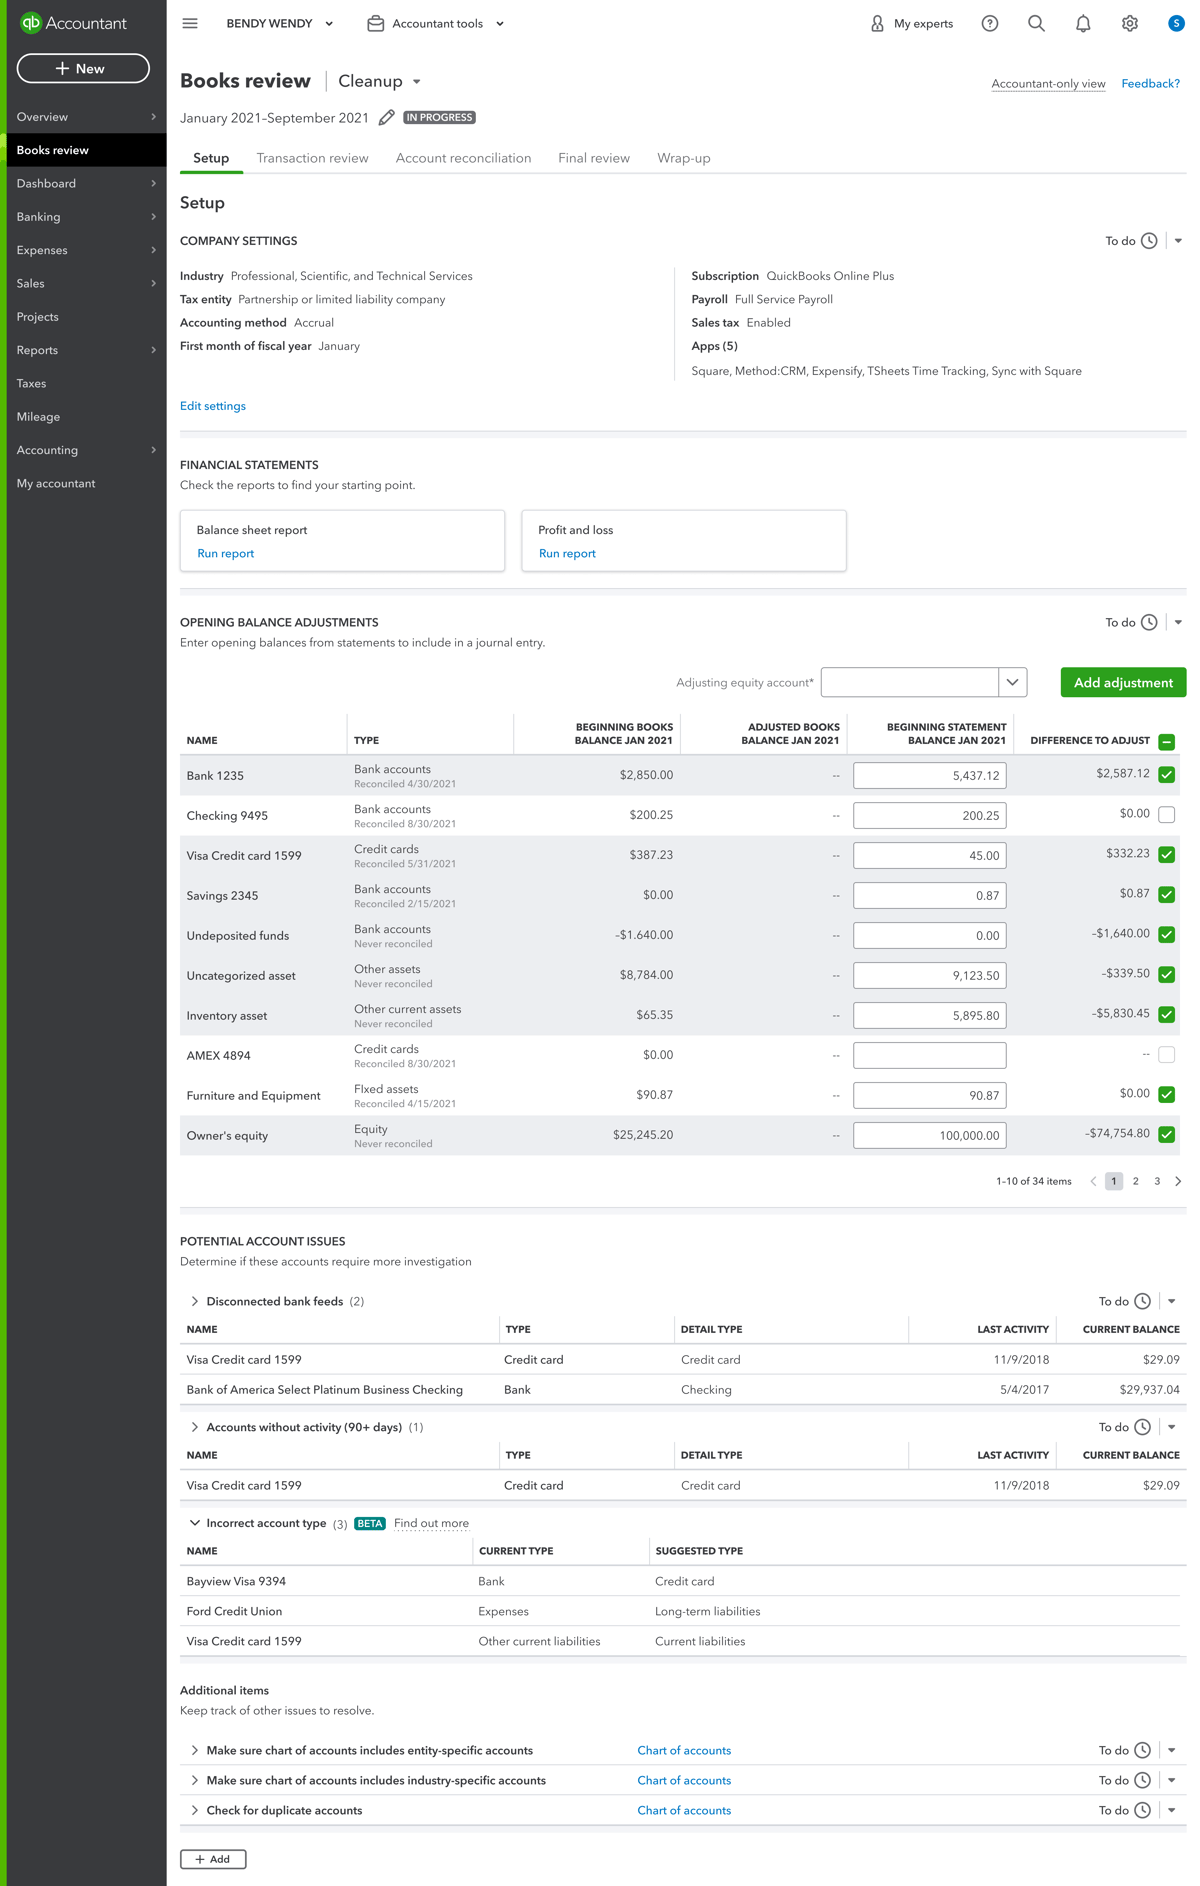Click the Feedback? link
The width and height of the screenshot is (1200, 1886).
coord(1150,83)
